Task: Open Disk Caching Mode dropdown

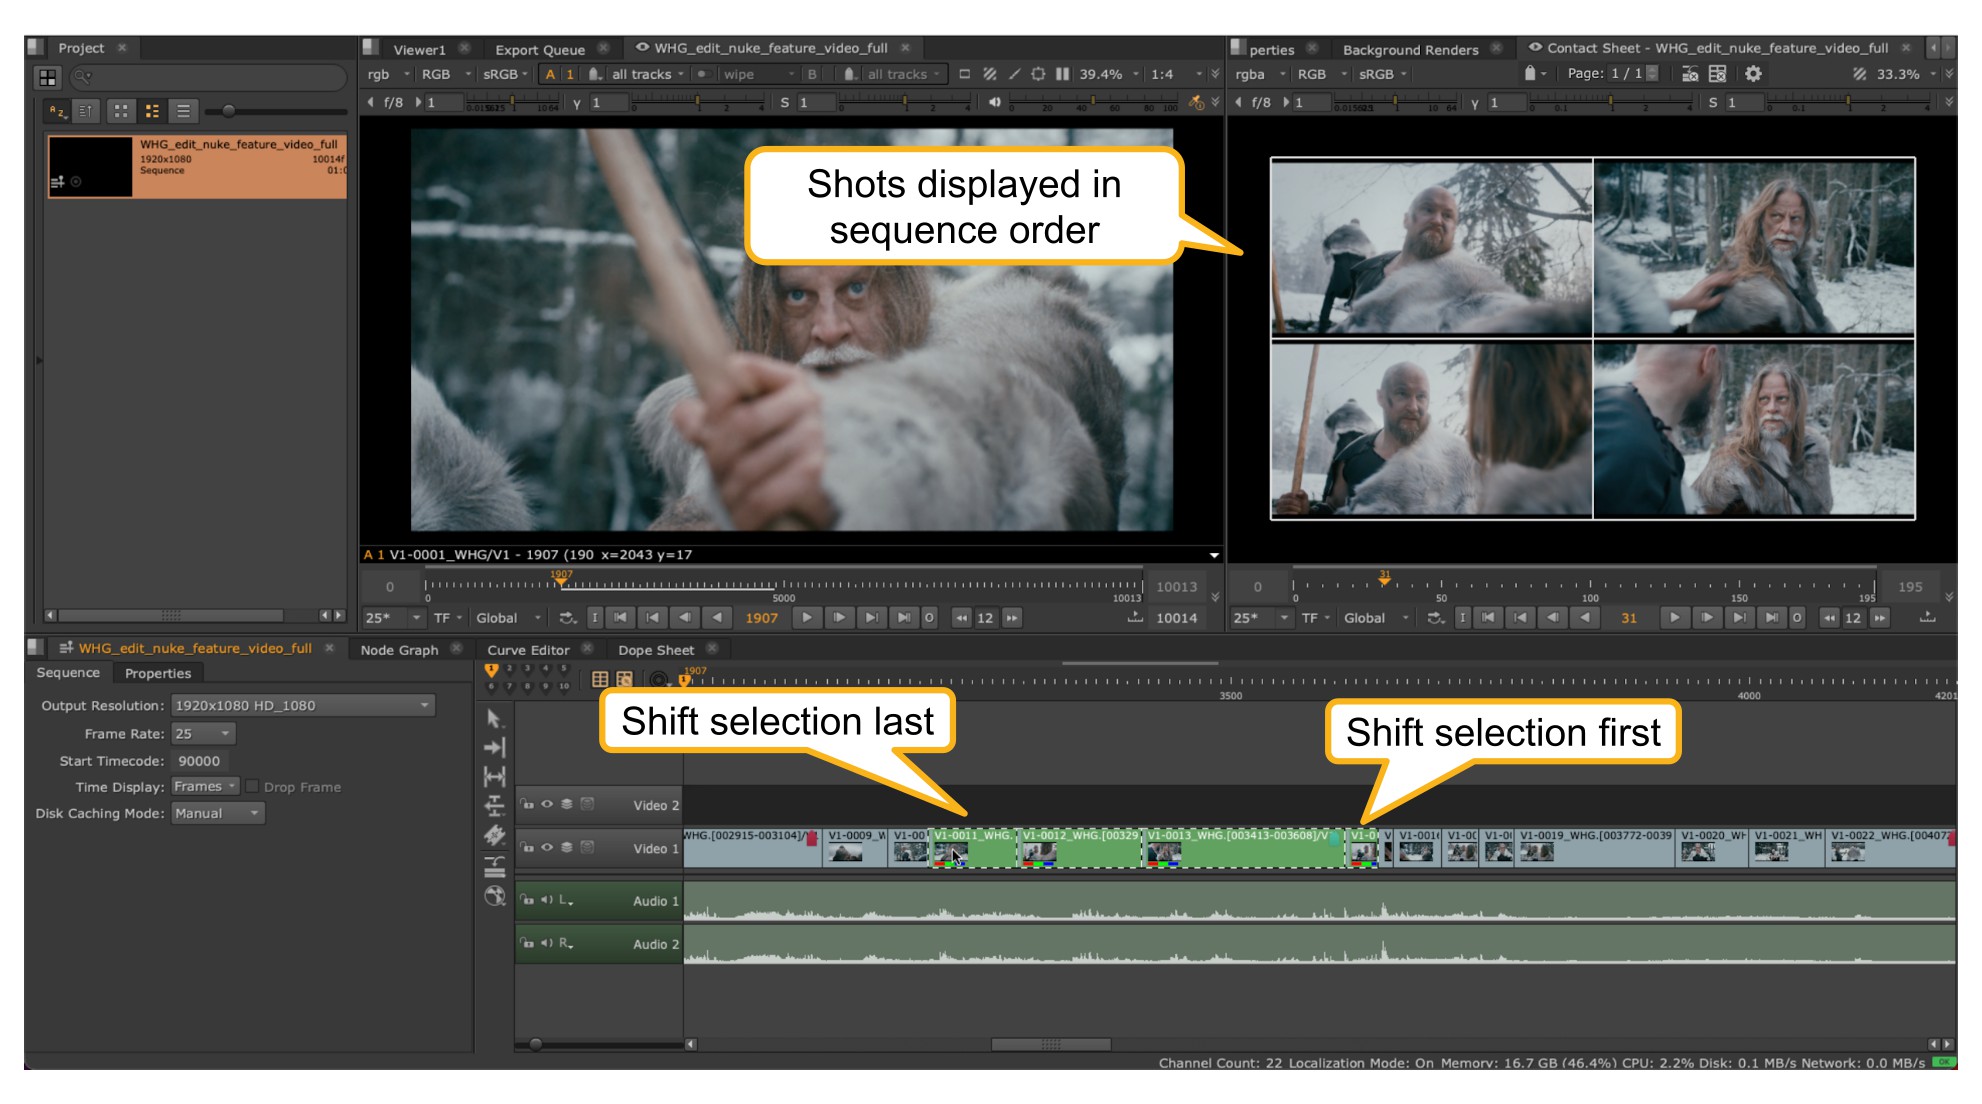Action: (217, 814)
